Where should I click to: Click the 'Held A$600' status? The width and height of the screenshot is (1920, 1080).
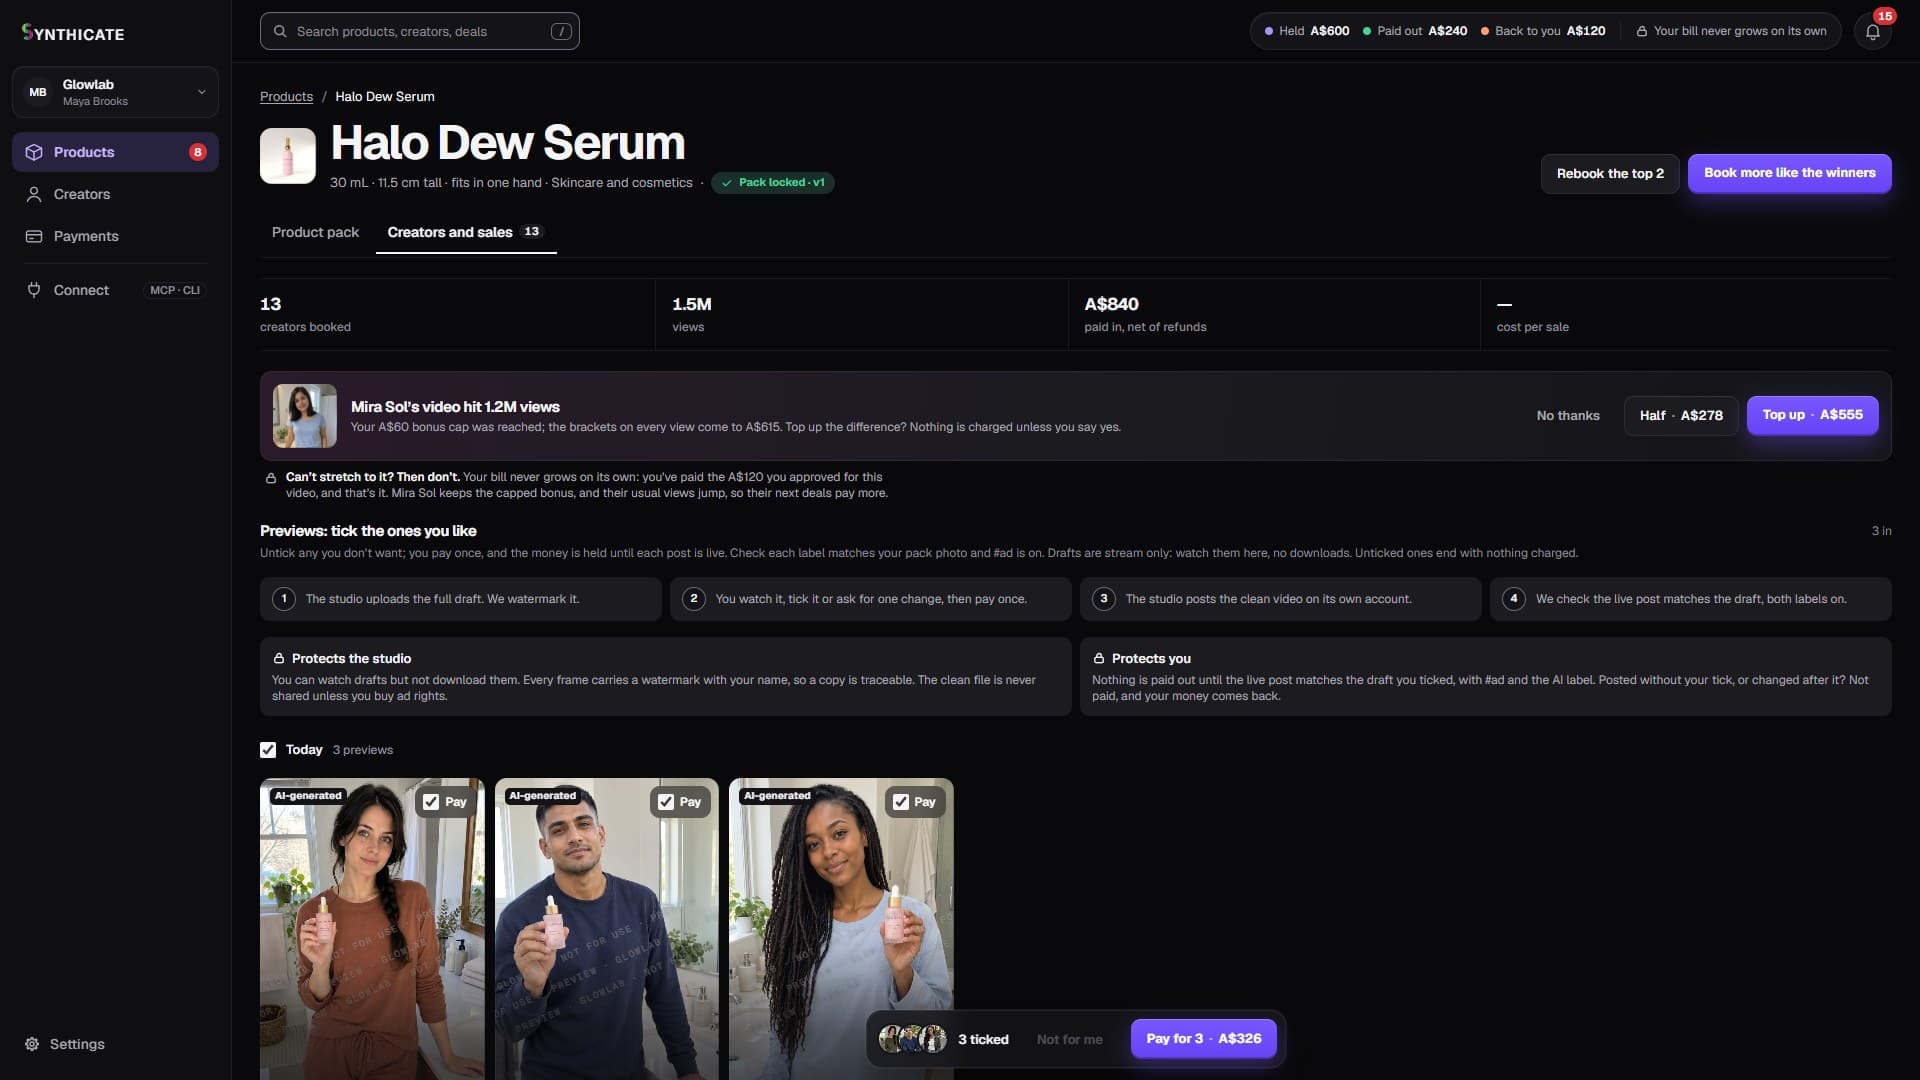(1307, 31)
